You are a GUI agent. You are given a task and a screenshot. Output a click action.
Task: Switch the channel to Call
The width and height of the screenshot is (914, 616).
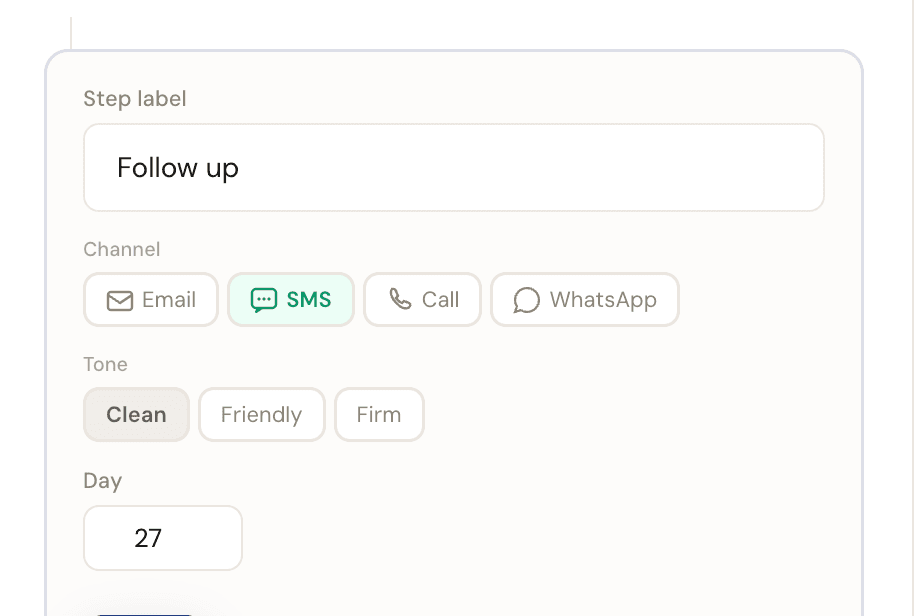click(422, 300)
